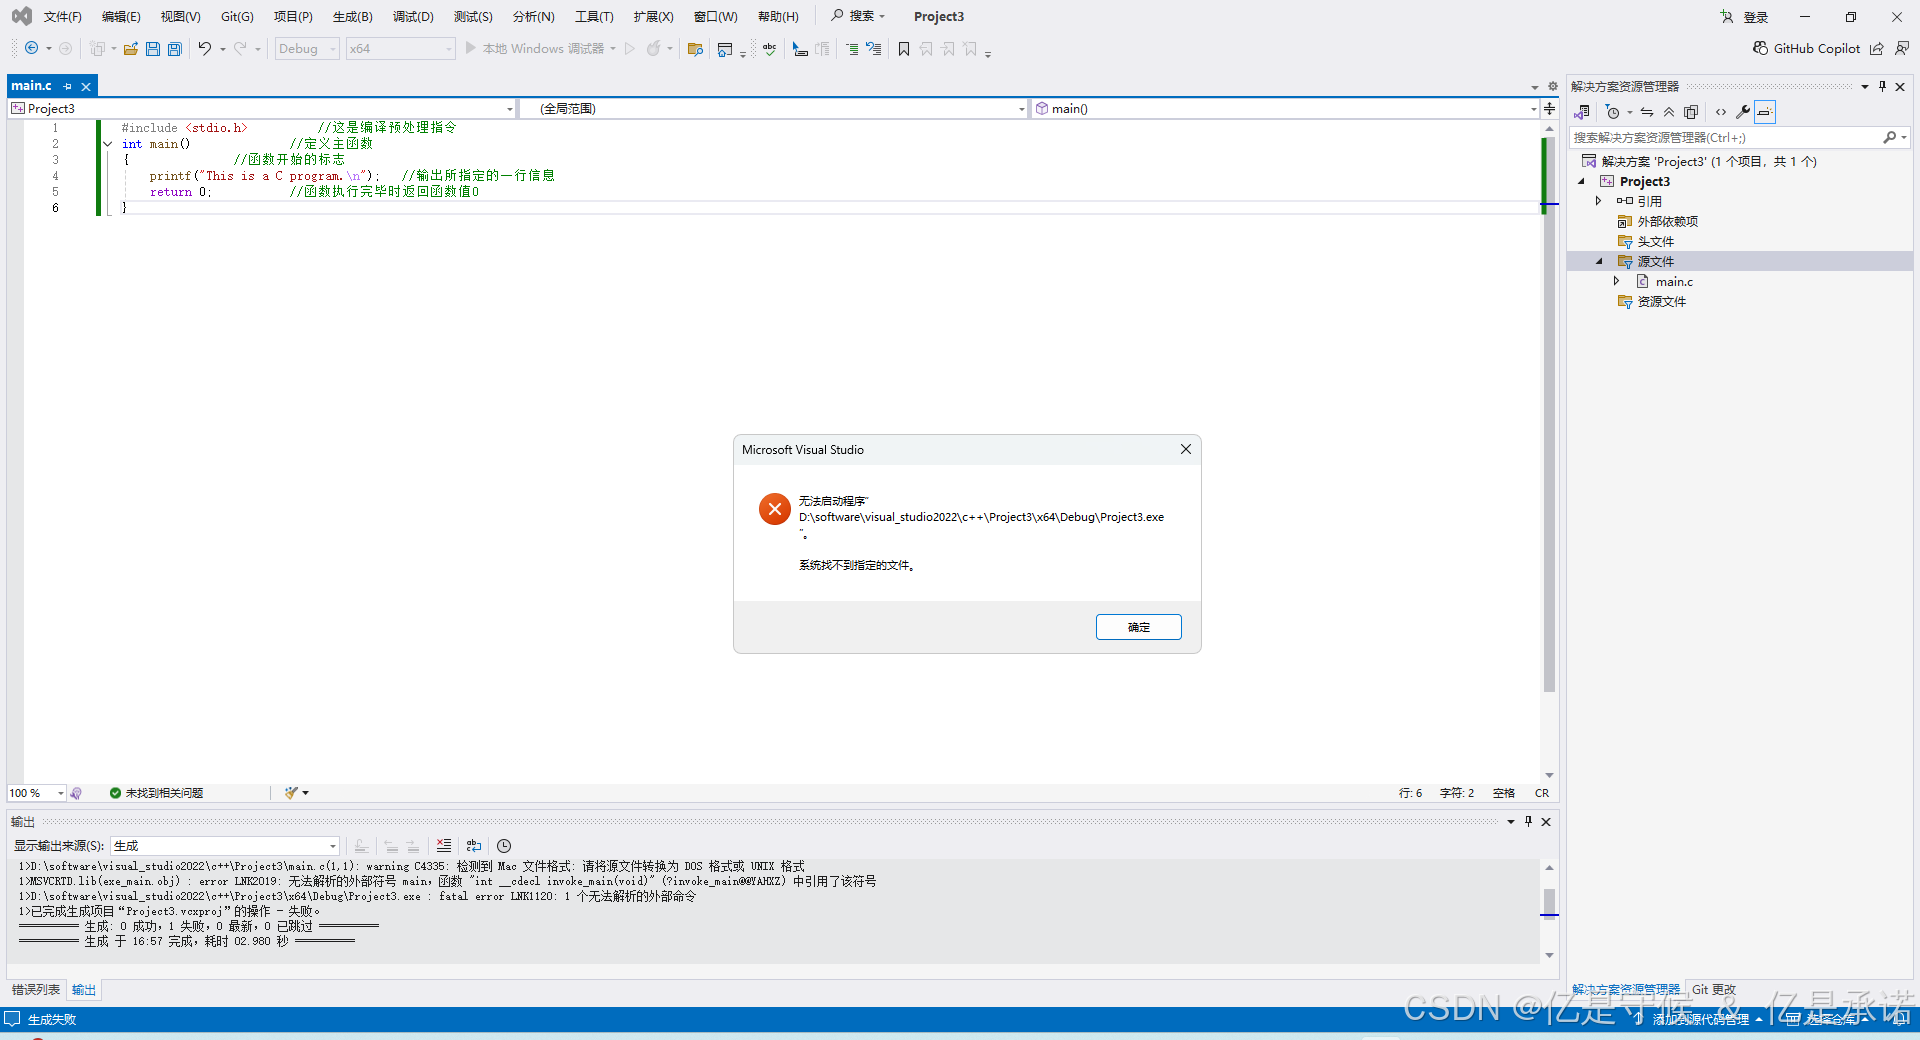Open the 显示输出来源 生成 dropdown

(x=225, y=846)
